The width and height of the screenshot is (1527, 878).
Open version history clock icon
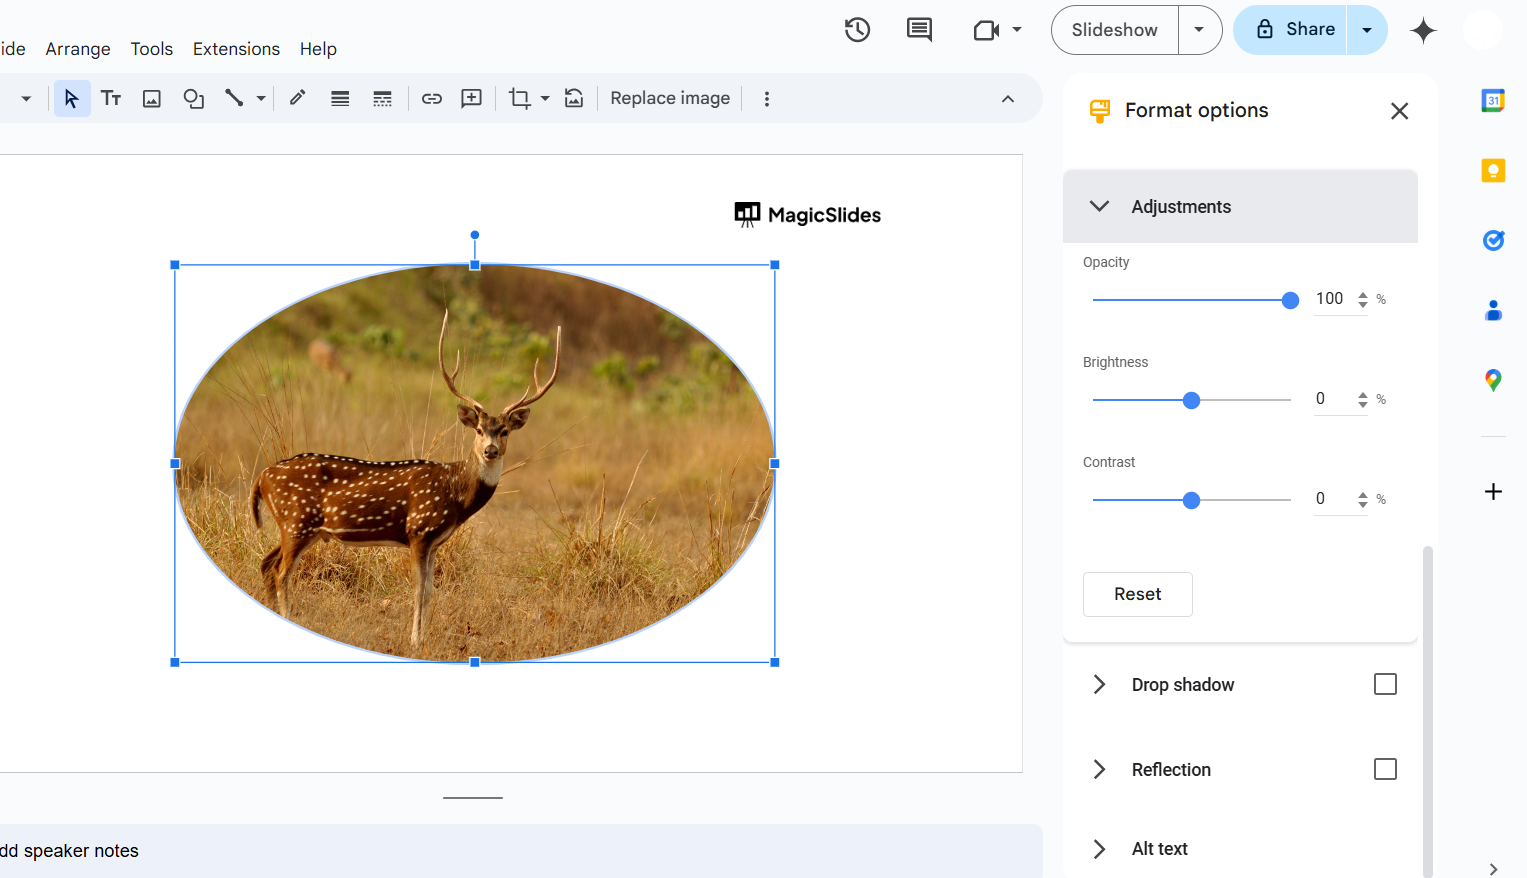coord(857,30)
